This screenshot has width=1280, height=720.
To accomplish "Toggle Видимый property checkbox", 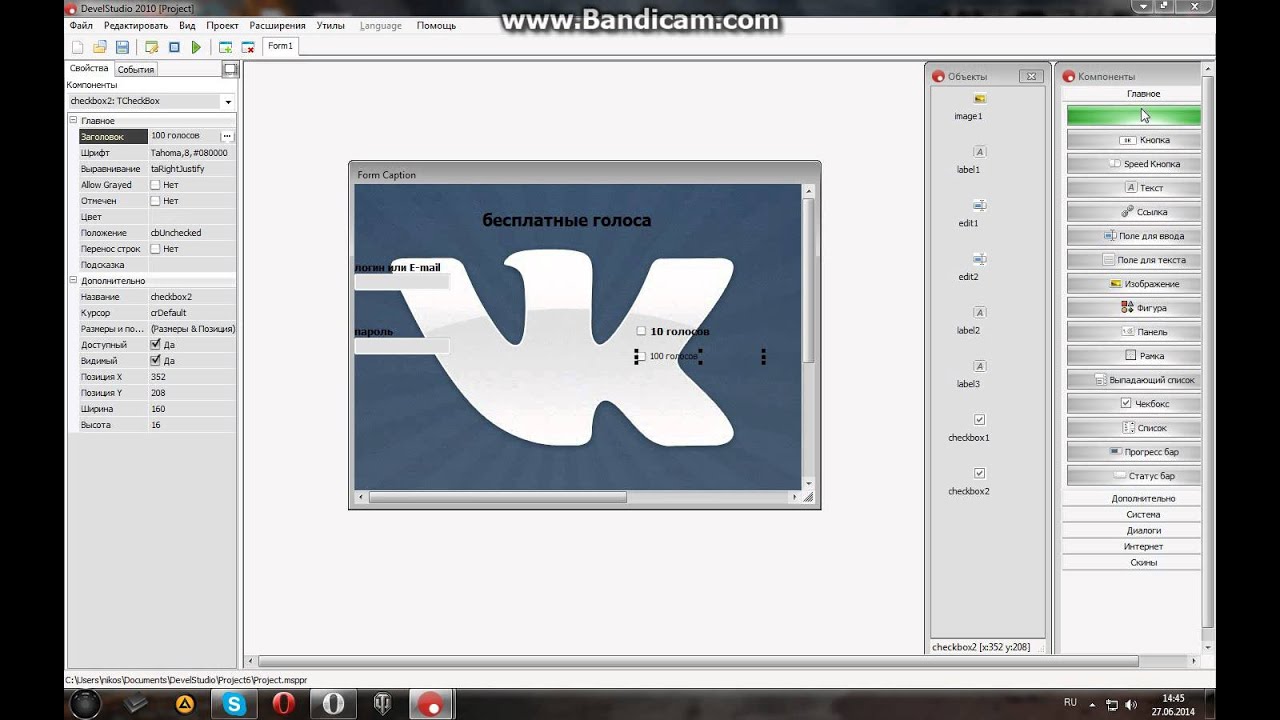I will tap(155, 361).
